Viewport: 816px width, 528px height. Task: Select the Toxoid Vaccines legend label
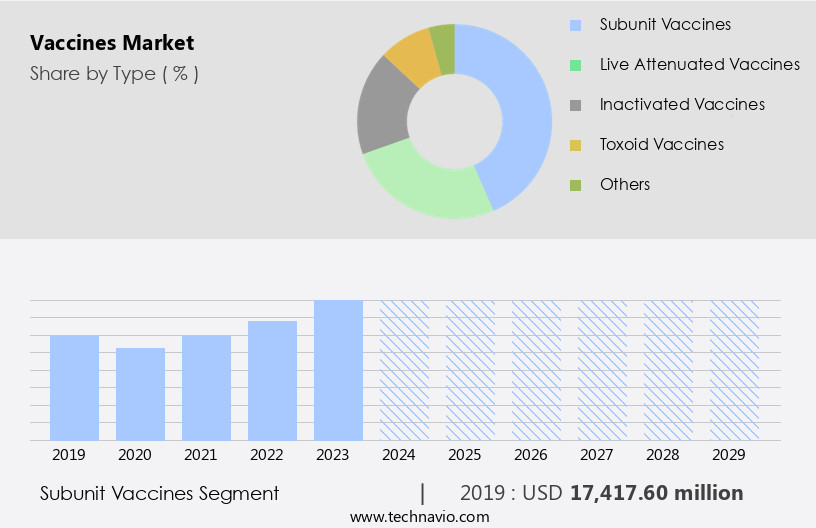(662, 144)
